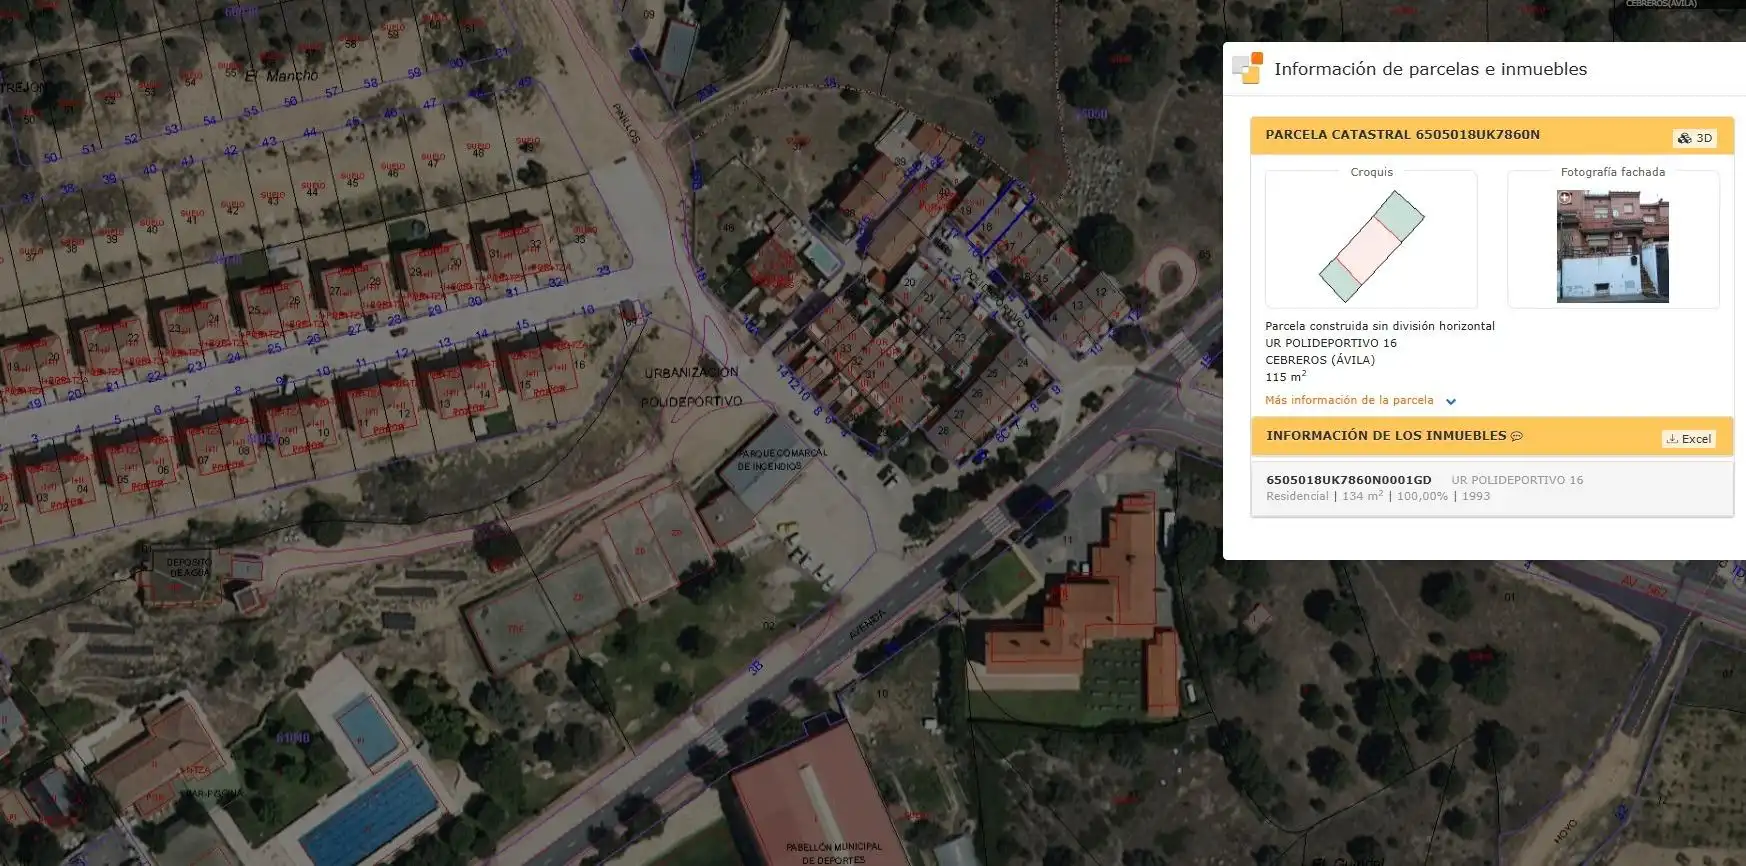Open the Croquis parcel sketch
The width and height of the screenshot is (1746, 866).
tap(1371, 246)
